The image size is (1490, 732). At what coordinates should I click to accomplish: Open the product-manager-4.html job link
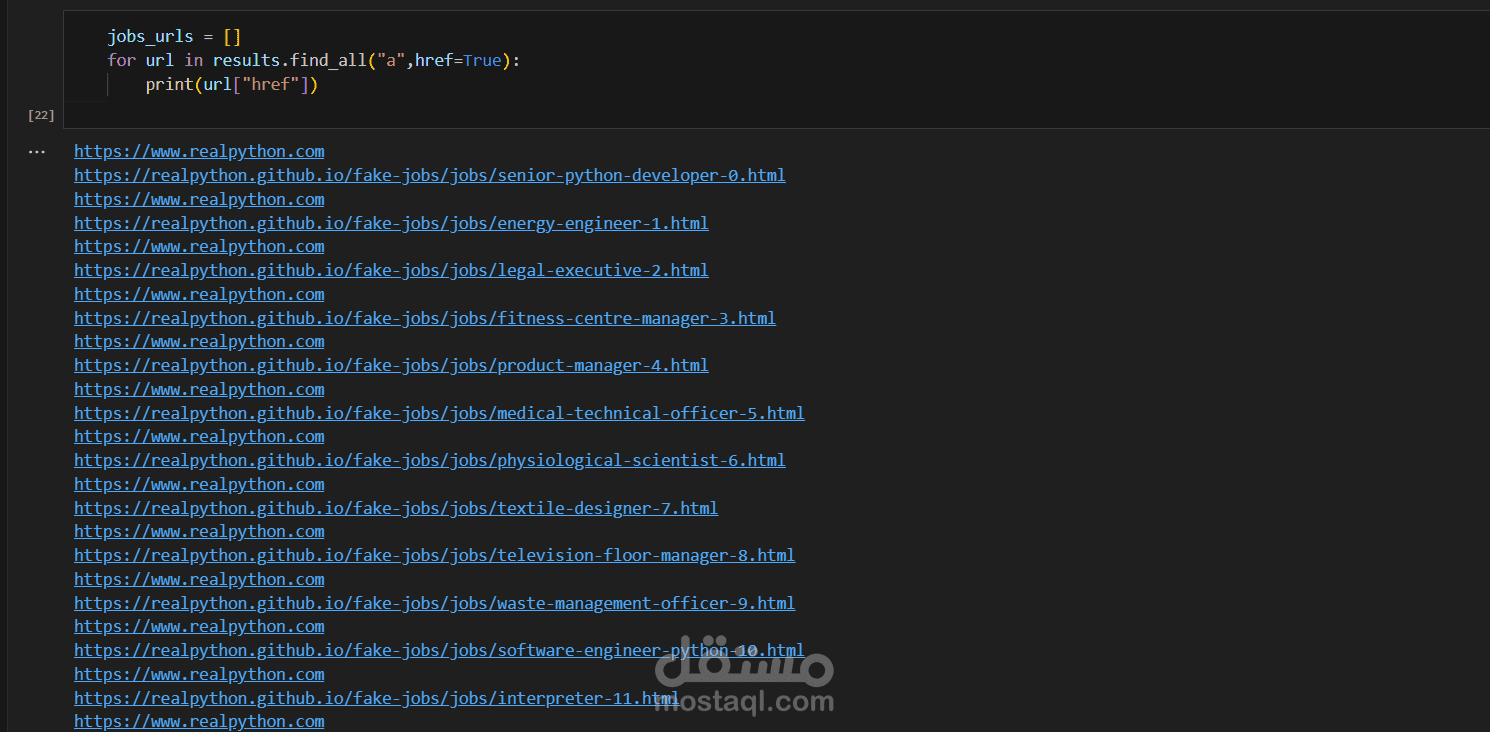[391, 366]
